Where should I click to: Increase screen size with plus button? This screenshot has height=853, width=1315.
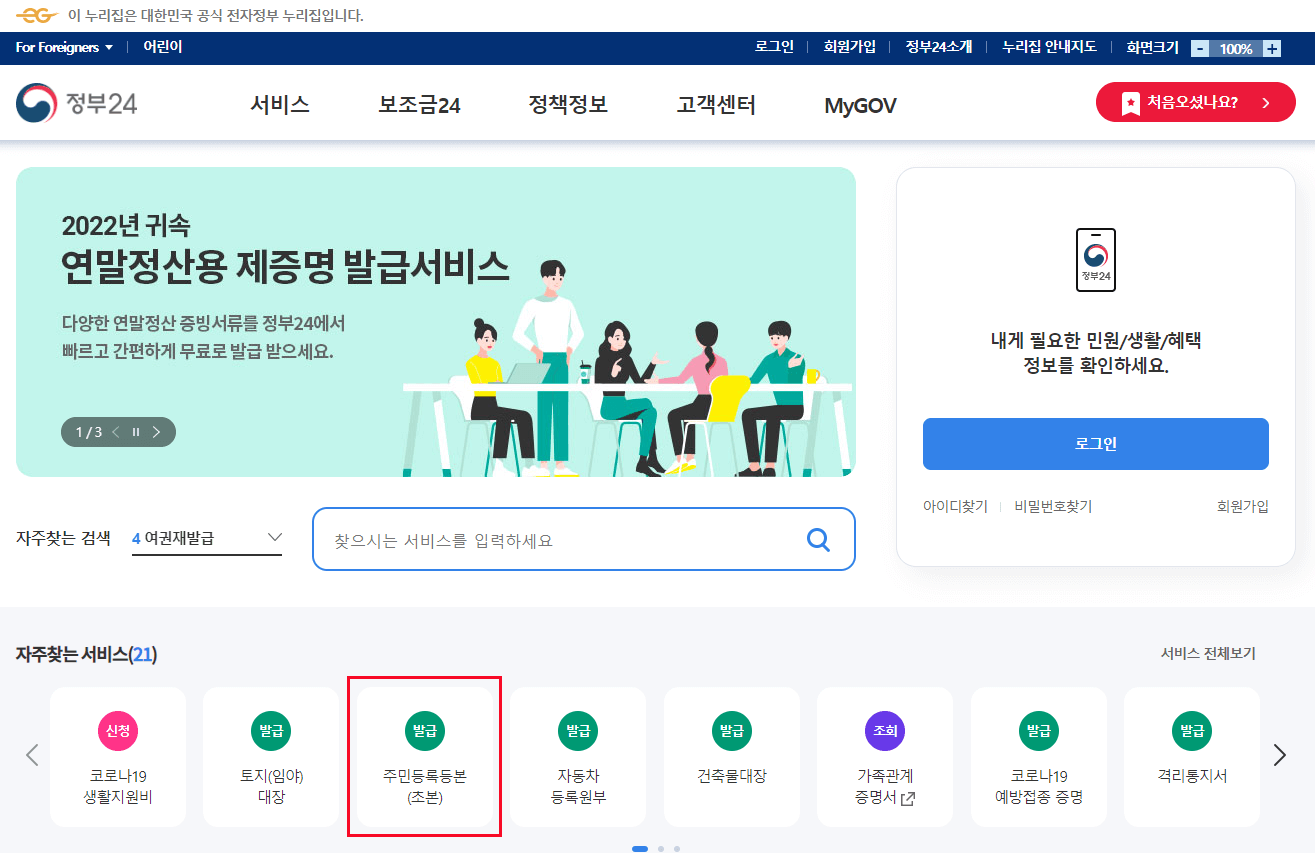point(1271,48)
